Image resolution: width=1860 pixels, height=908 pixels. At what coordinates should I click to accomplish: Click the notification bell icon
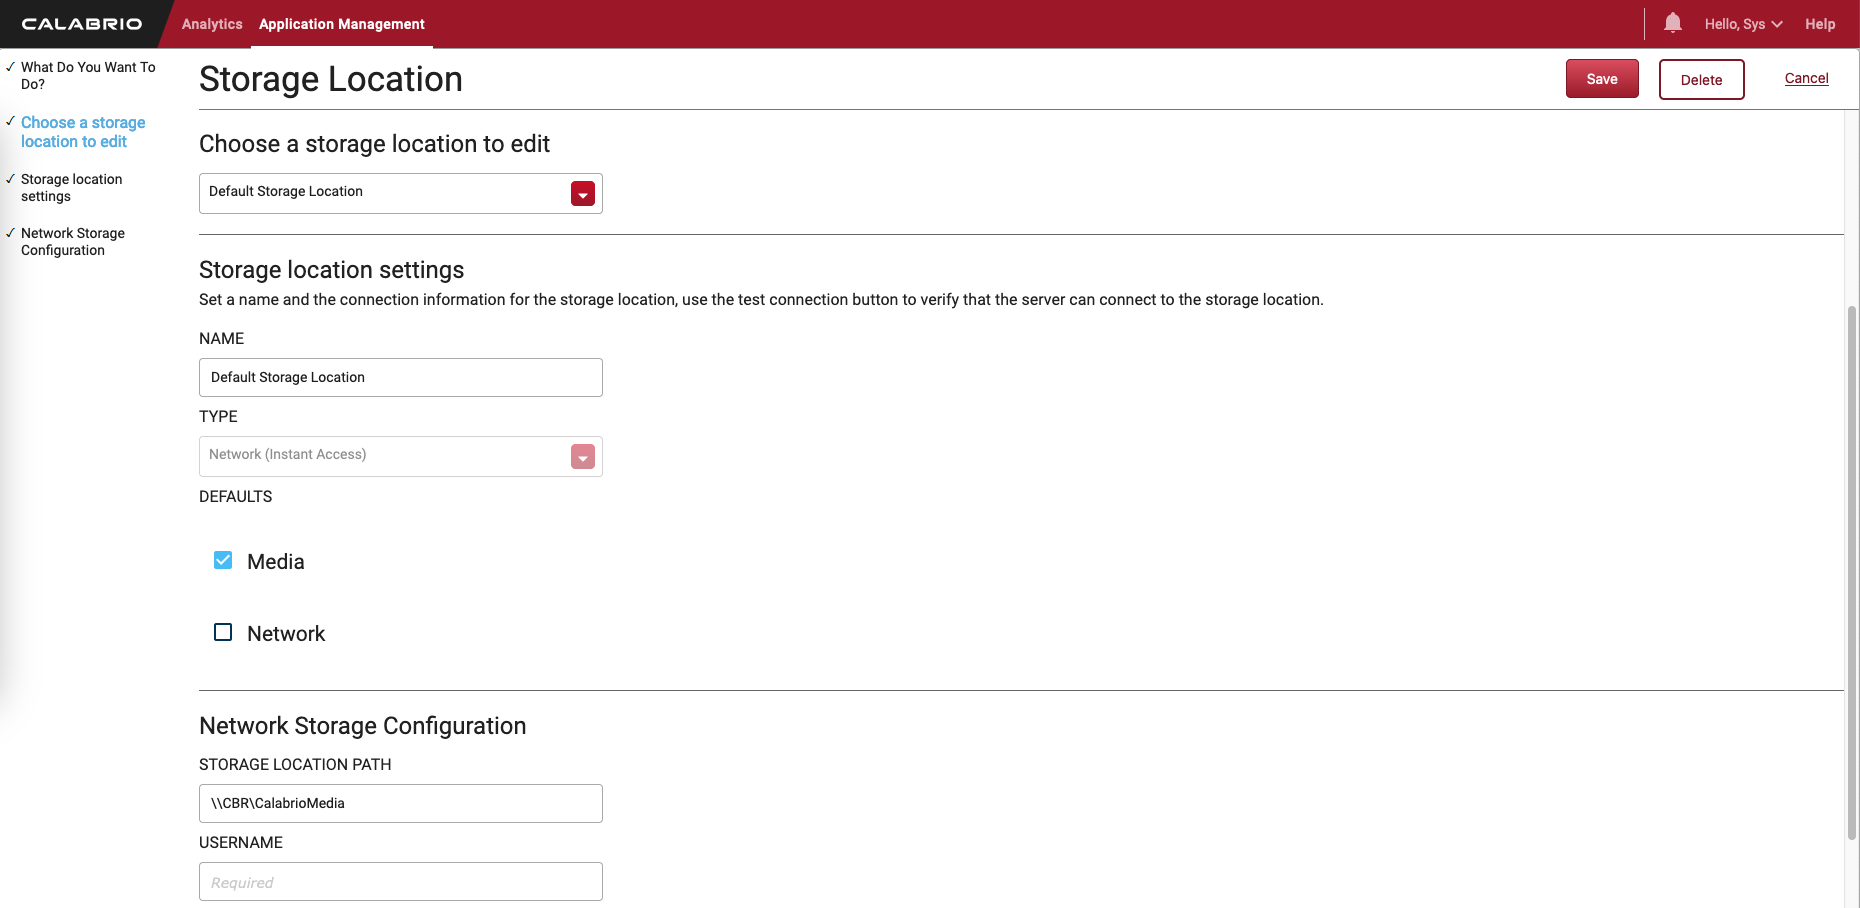(x=1672, y=23)
